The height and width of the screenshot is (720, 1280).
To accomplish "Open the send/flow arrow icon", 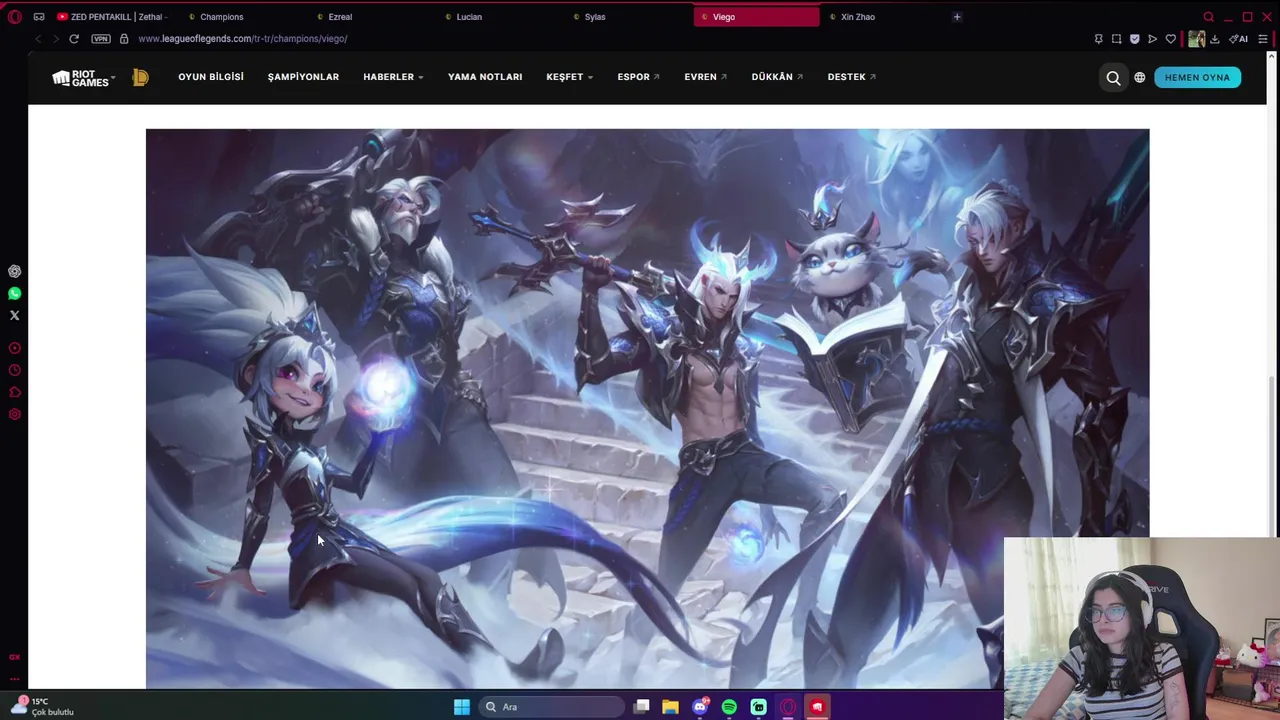I will (x=1152, y=39).
